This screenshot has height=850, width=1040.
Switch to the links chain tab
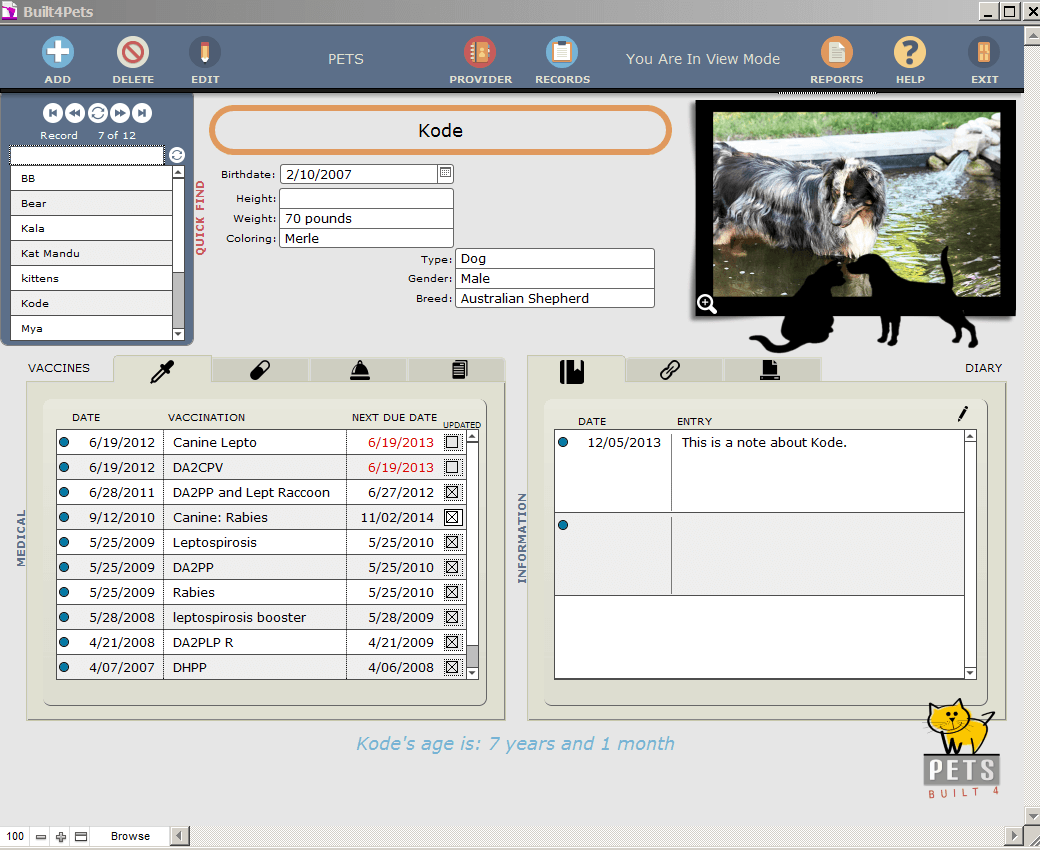point(670,370)
